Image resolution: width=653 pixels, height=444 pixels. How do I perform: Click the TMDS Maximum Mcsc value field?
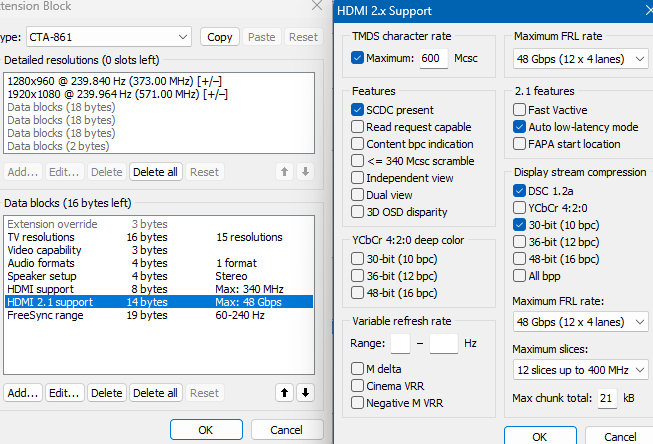tap(433, 59)
